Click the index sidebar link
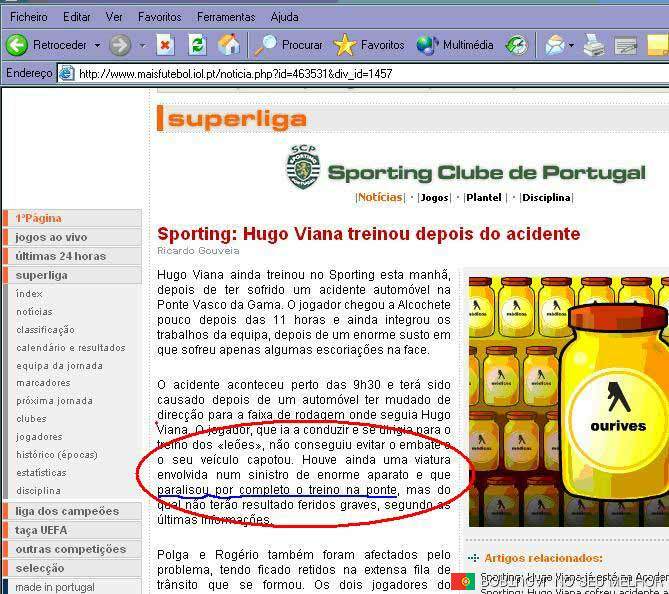The height and width of the screenshot is (594, 669). tap(29, 294)
